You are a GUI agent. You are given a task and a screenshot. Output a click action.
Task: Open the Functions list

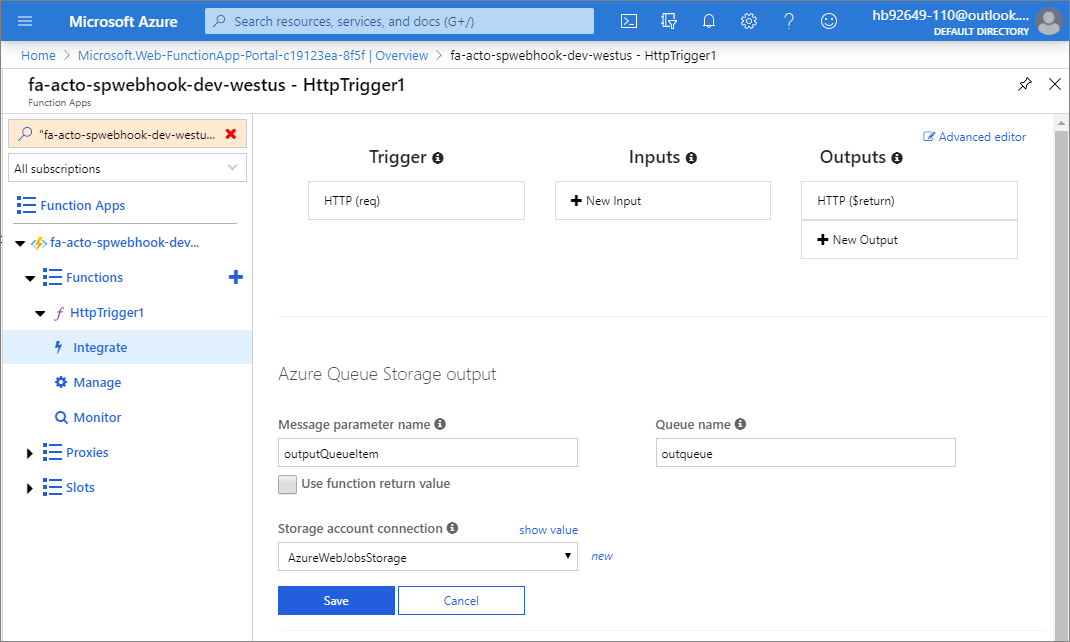(94, 277)
